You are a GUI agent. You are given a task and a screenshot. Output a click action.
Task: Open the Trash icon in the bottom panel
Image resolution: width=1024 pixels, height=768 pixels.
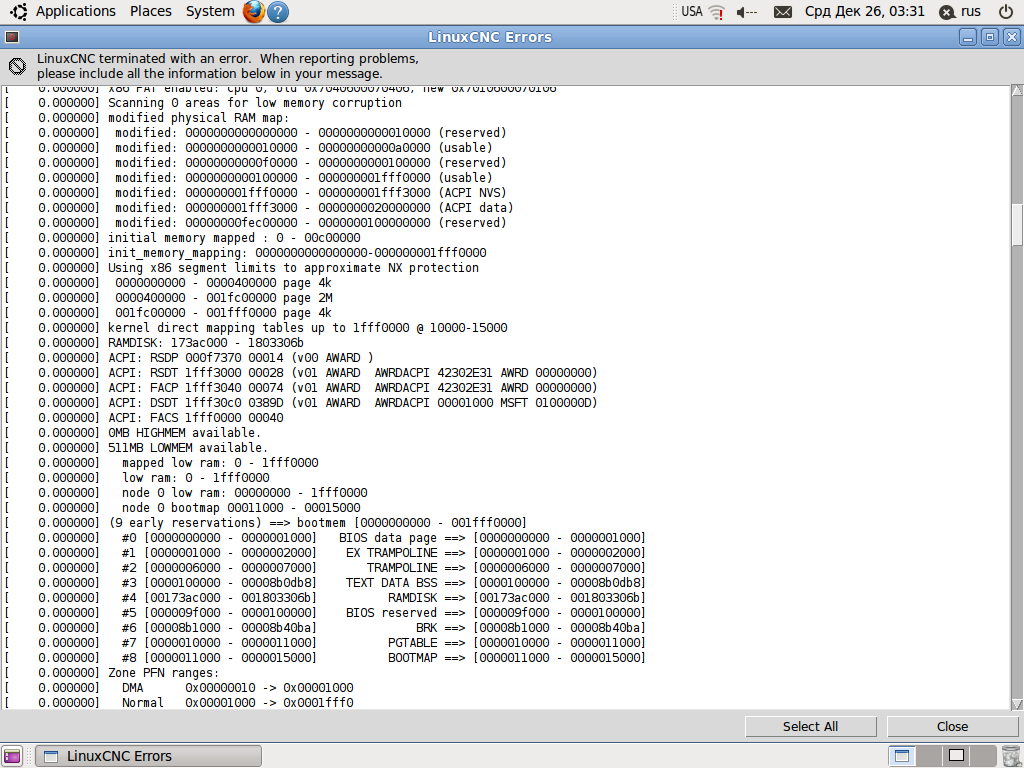pos(1010,756)
